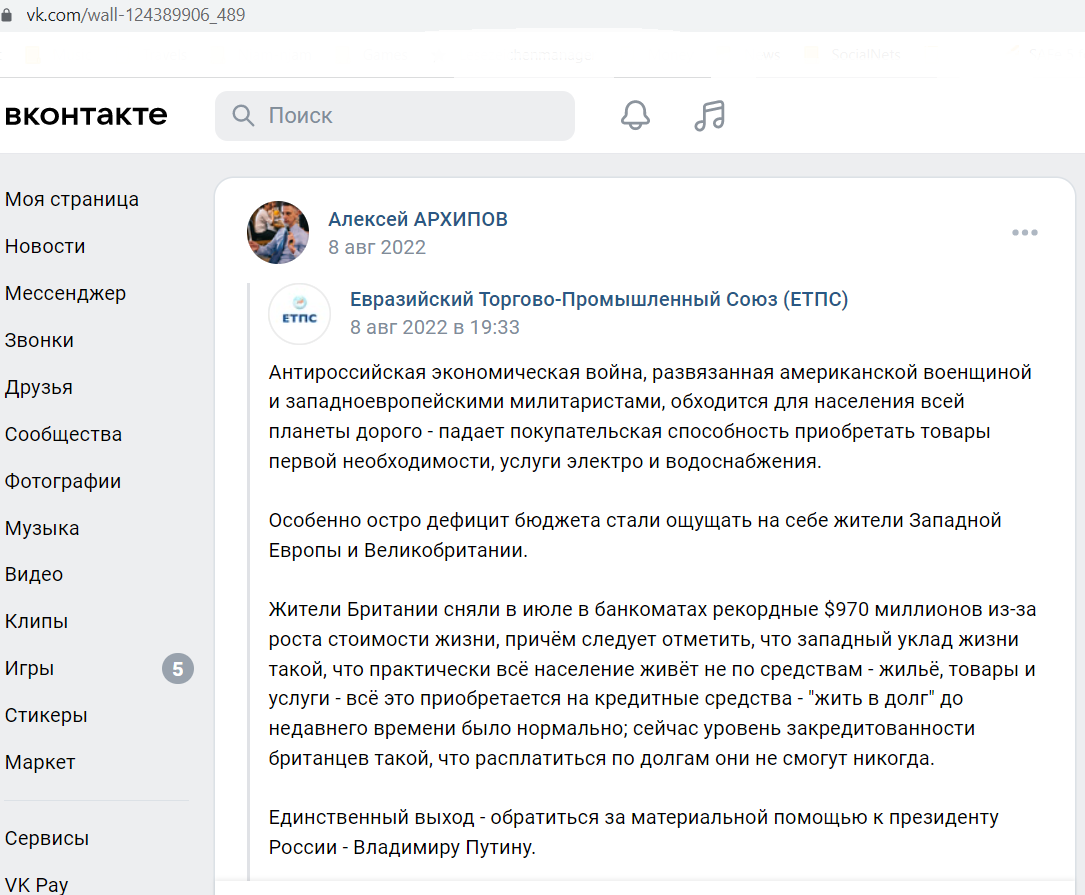This screenshot has height=895, width=1085.
Task: Open Маркет in sidebar
Action: click(x=39, y=762)
